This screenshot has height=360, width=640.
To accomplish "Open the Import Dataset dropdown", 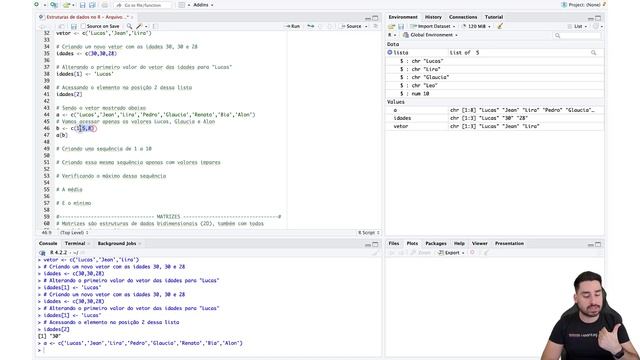I will click(433, 26).
